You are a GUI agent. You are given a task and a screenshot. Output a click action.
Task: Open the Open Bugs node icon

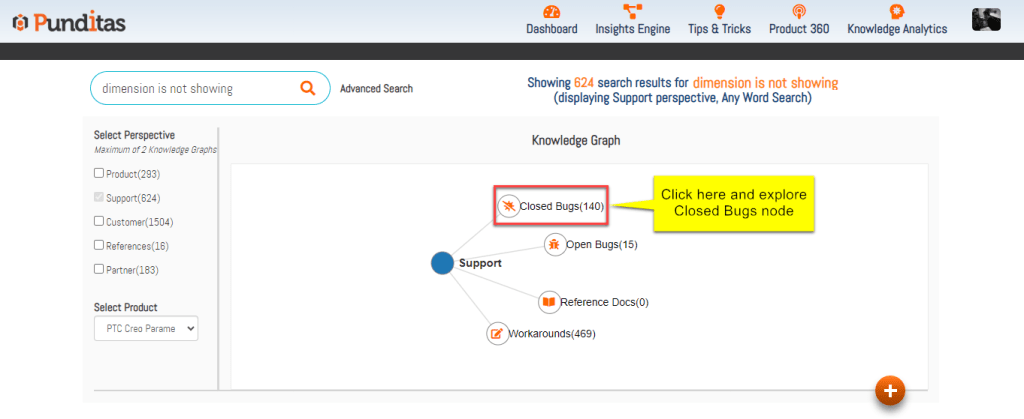click(555, 244)
